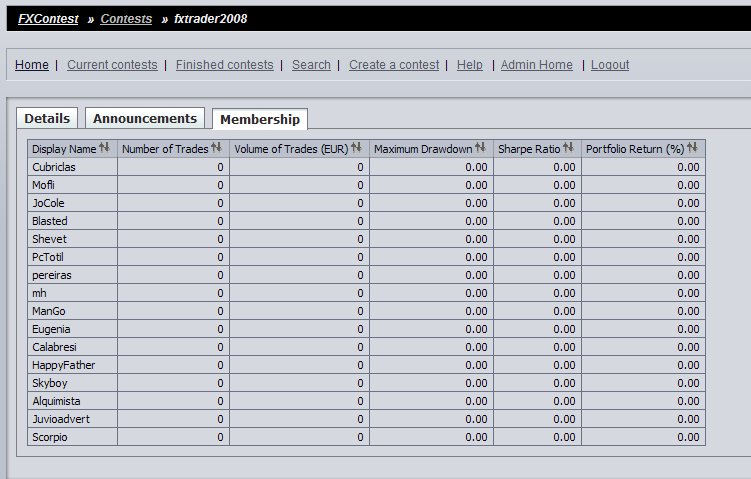Go to Admin Home link
Image resolution: width=751 pixels, height=479 pixels.
pos(536,65)
